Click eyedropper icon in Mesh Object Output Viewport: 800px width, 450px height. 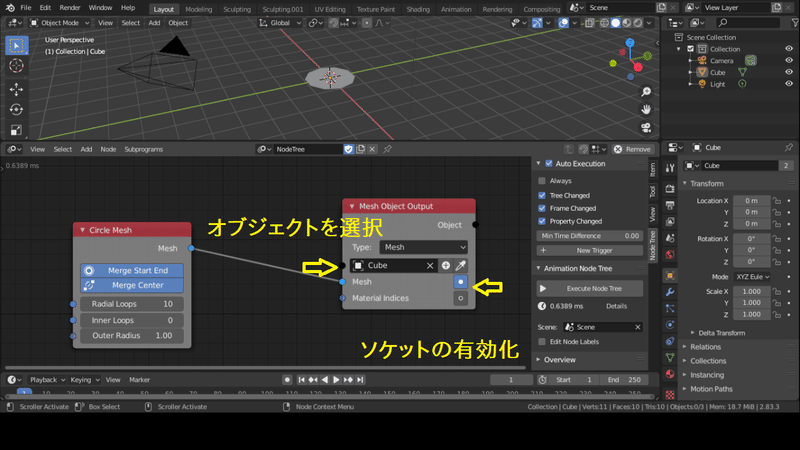461,265
